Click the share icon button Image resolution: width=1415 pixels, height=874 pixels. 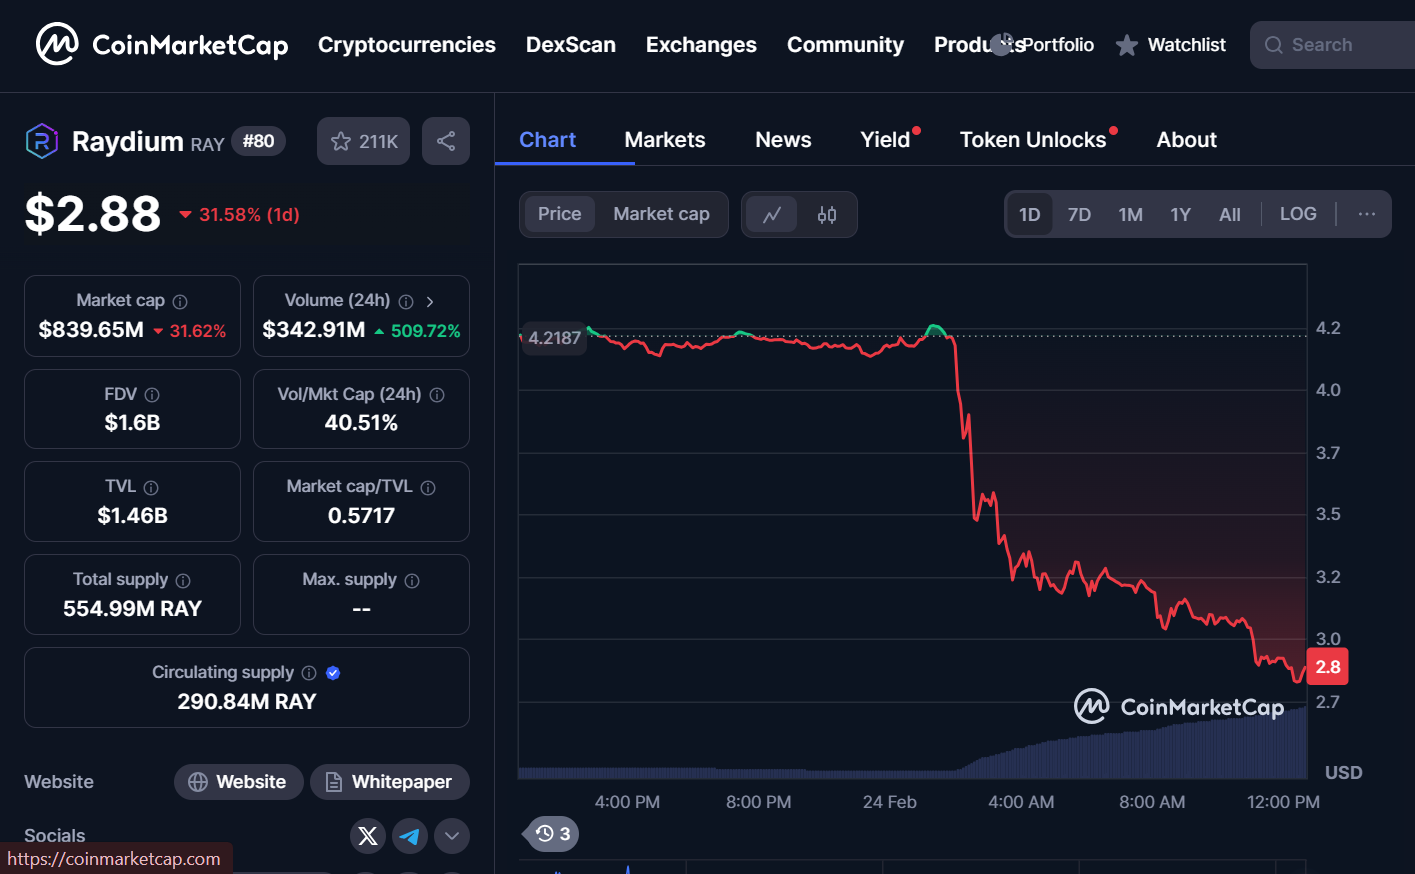click(446, 141)
